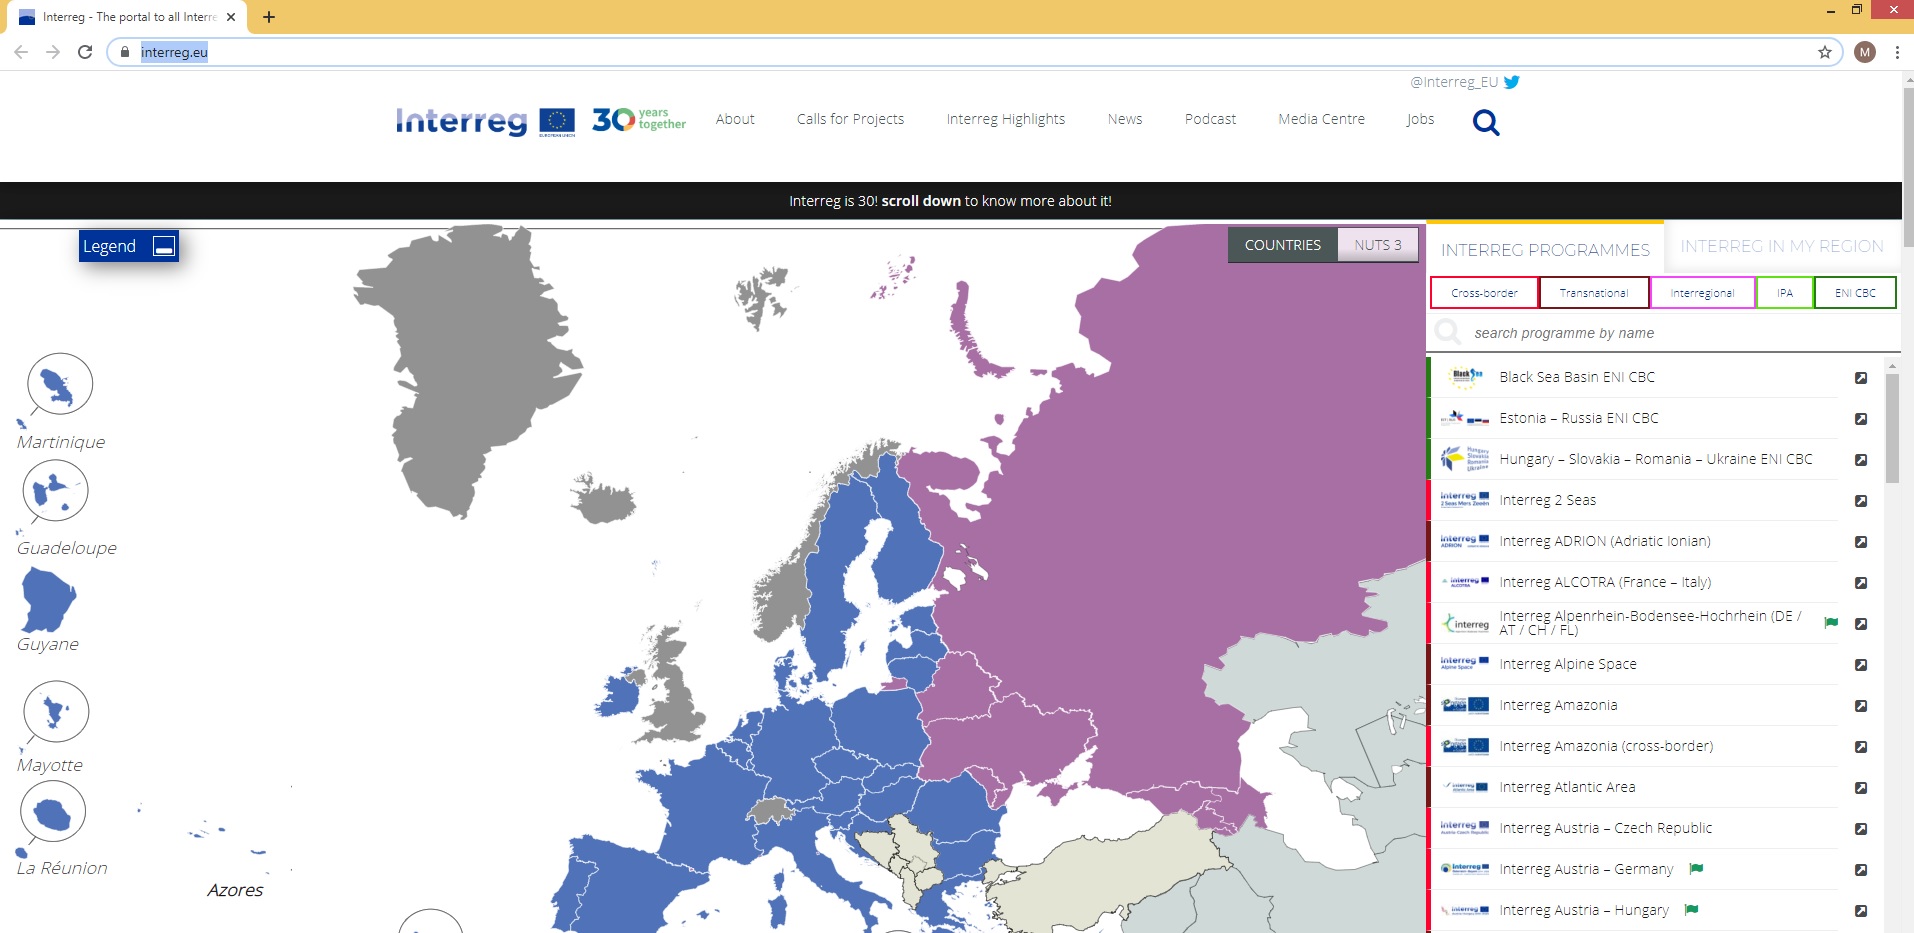This screenshot has width=1914, height=933.
Task: Open external link icon for Austria – Czech Republic
Action: [1861, 829]
